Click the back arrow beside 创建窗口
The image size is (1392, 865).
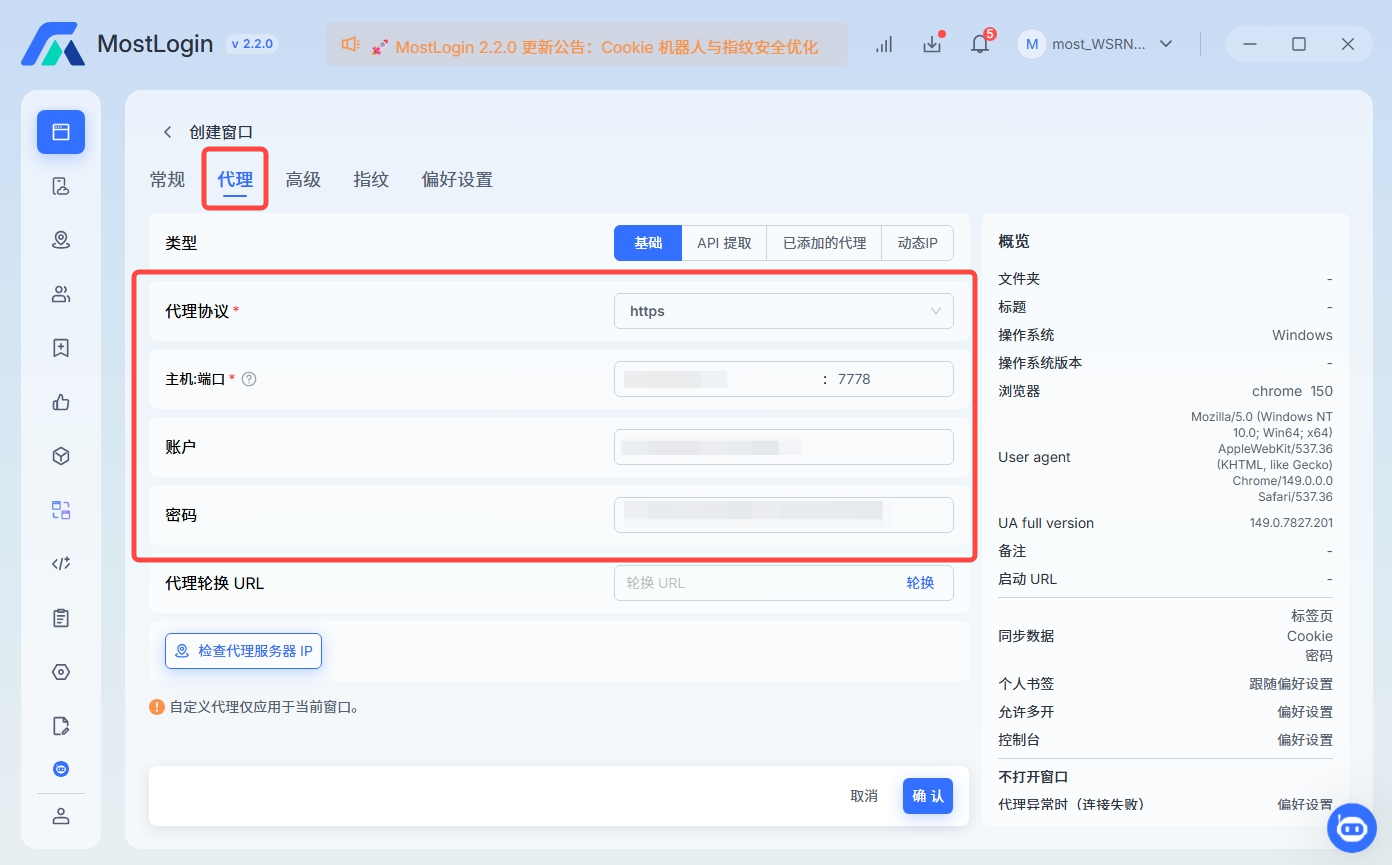pyautogui.click(x=167, y=132)
